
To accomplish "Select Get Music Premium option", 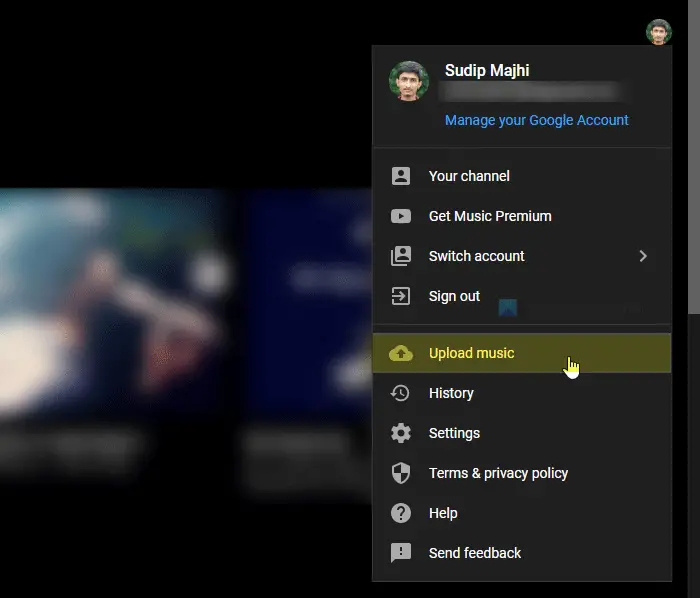I will 522,216.
